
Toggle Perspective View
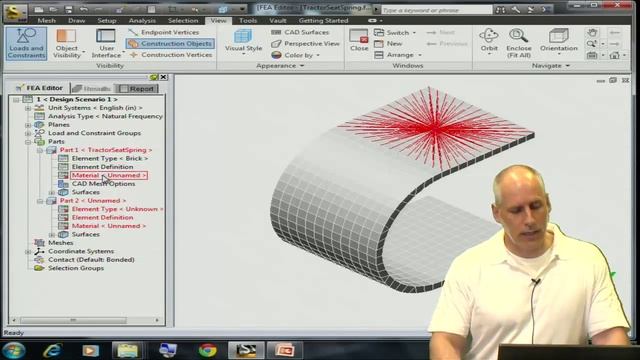coord(305,43)
